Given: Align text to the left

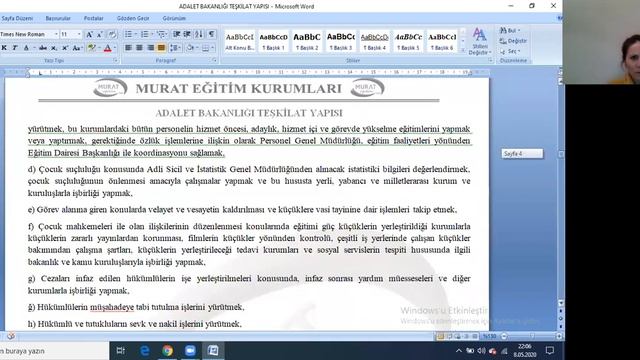Looking at the screenshot, I should [x=128, y=48].
